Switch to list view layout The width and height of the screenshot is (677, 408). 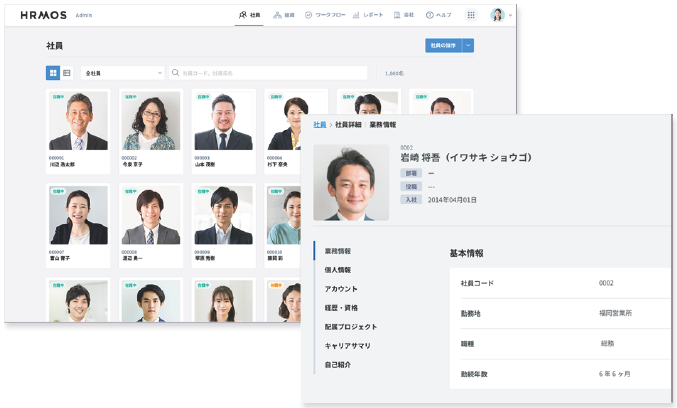(x=67, y=73)
